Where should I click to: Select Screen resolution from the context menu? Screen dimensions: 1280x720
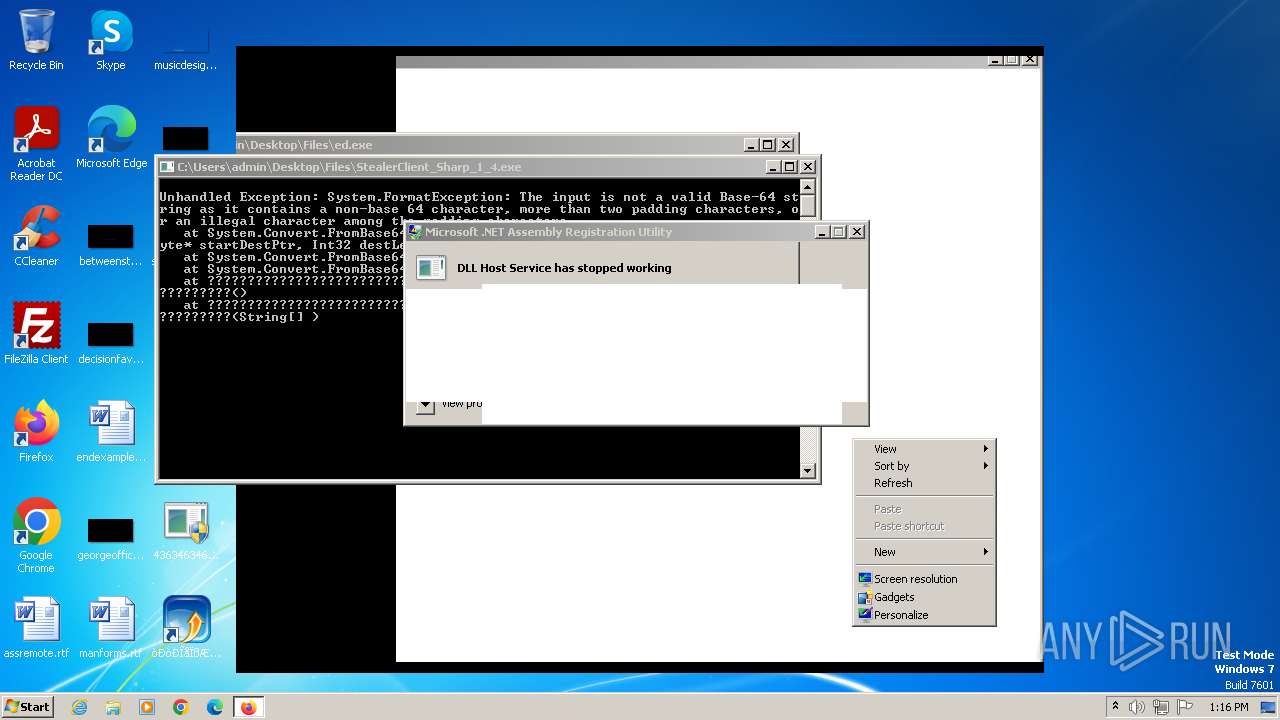[924, 579]
